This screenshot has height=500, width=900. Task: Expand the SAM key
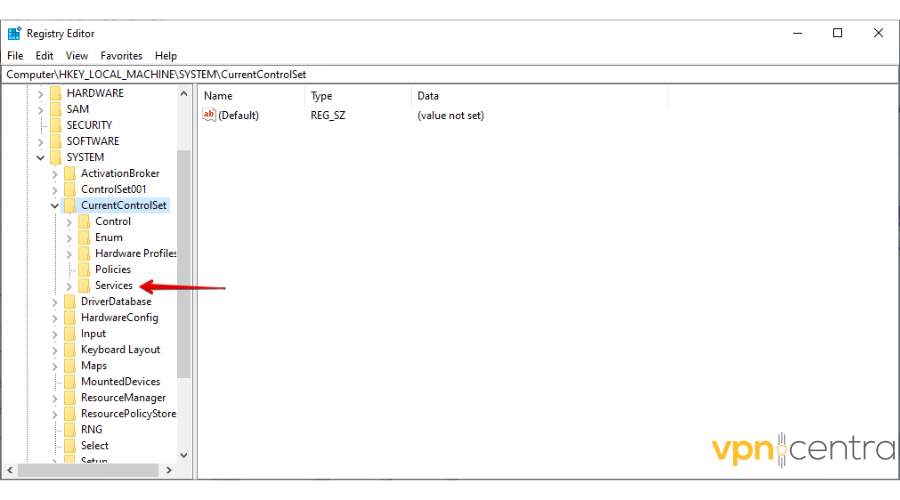tap(40, 110)
